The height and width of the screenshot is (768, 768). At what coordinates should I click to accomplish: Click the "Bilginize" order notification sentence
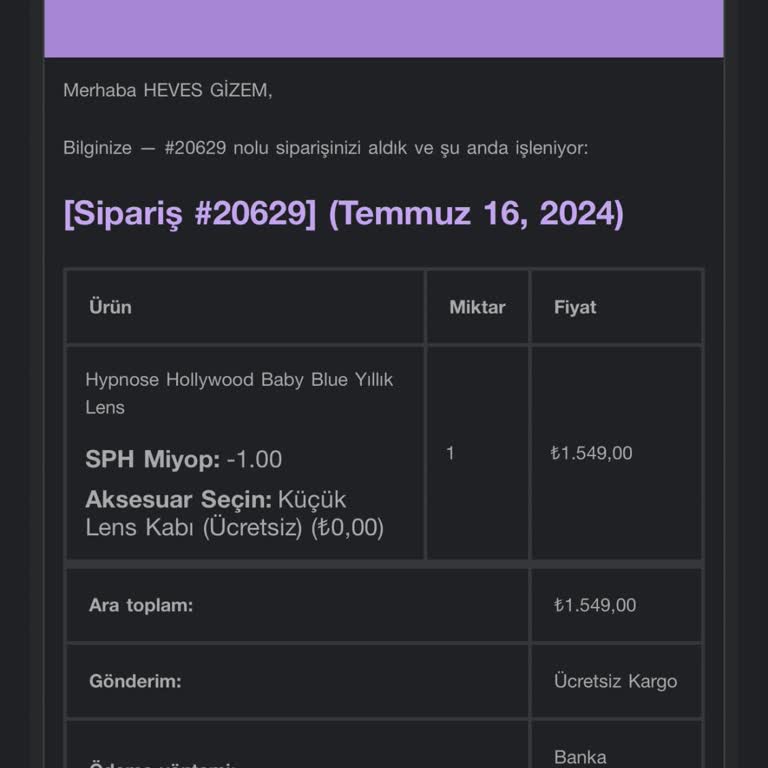325,148
